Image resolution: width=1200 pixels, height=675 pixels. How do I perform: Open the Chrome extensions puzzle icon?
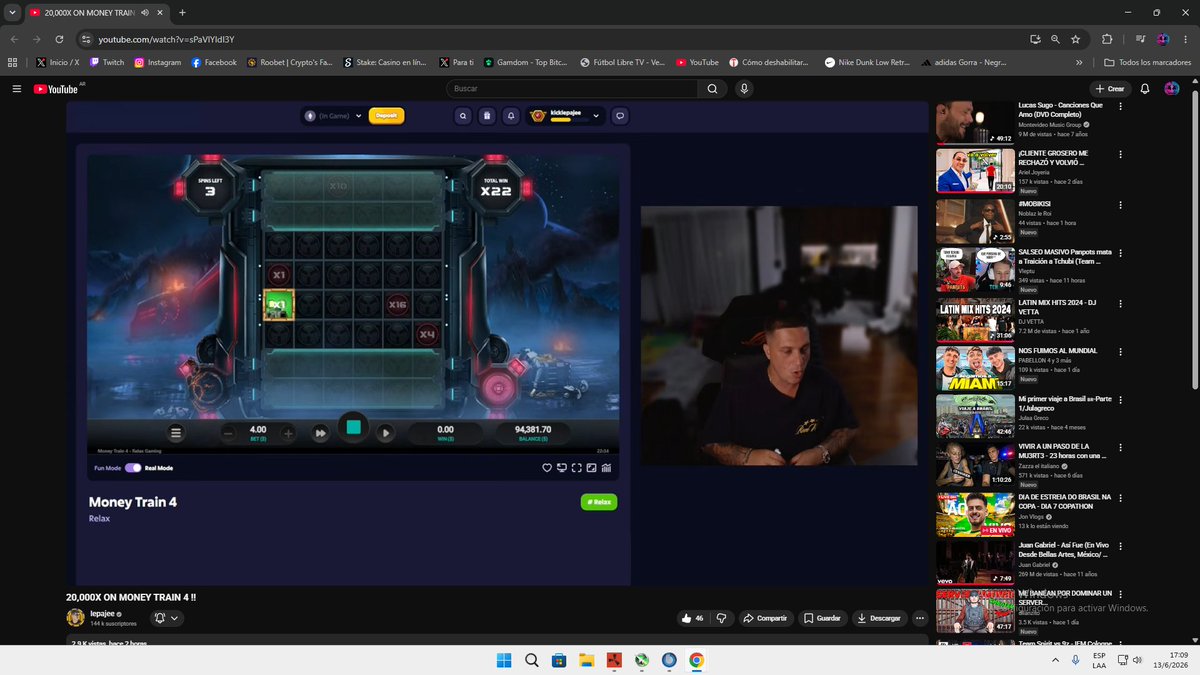tap(1107, 39)
